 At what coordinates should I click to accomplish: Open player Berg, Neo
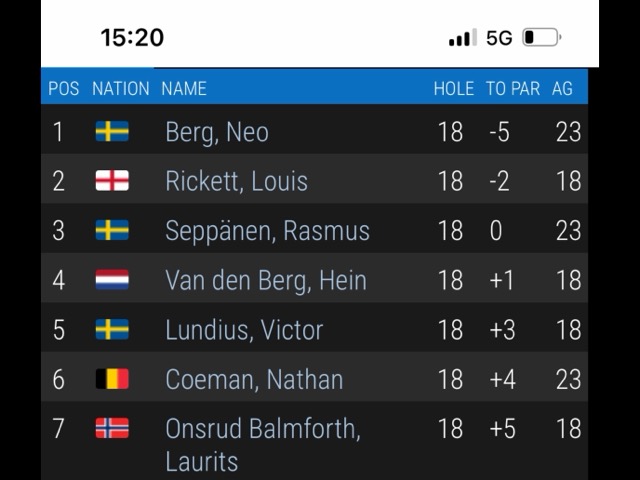pyautogui.click(x=217, y=132)
